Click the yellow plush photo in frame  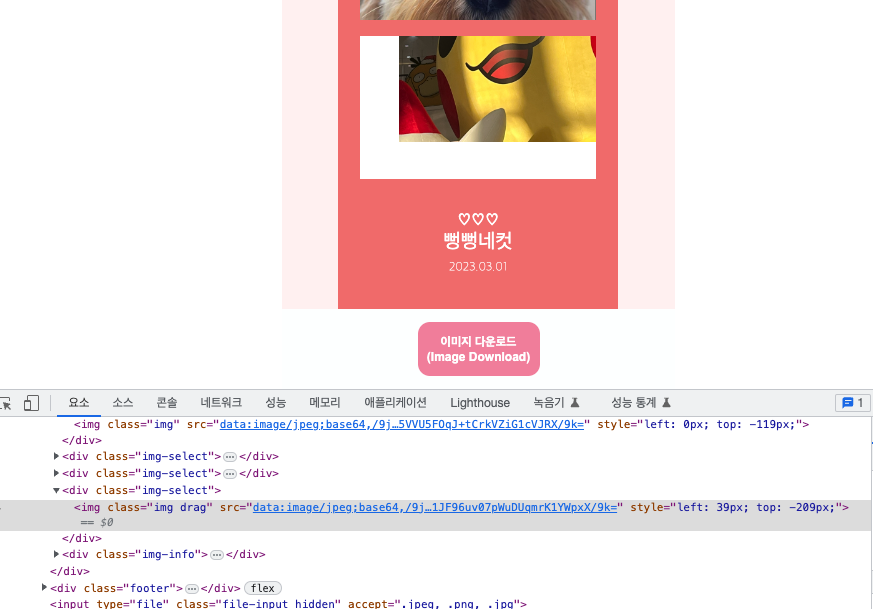tap(497, 89)
